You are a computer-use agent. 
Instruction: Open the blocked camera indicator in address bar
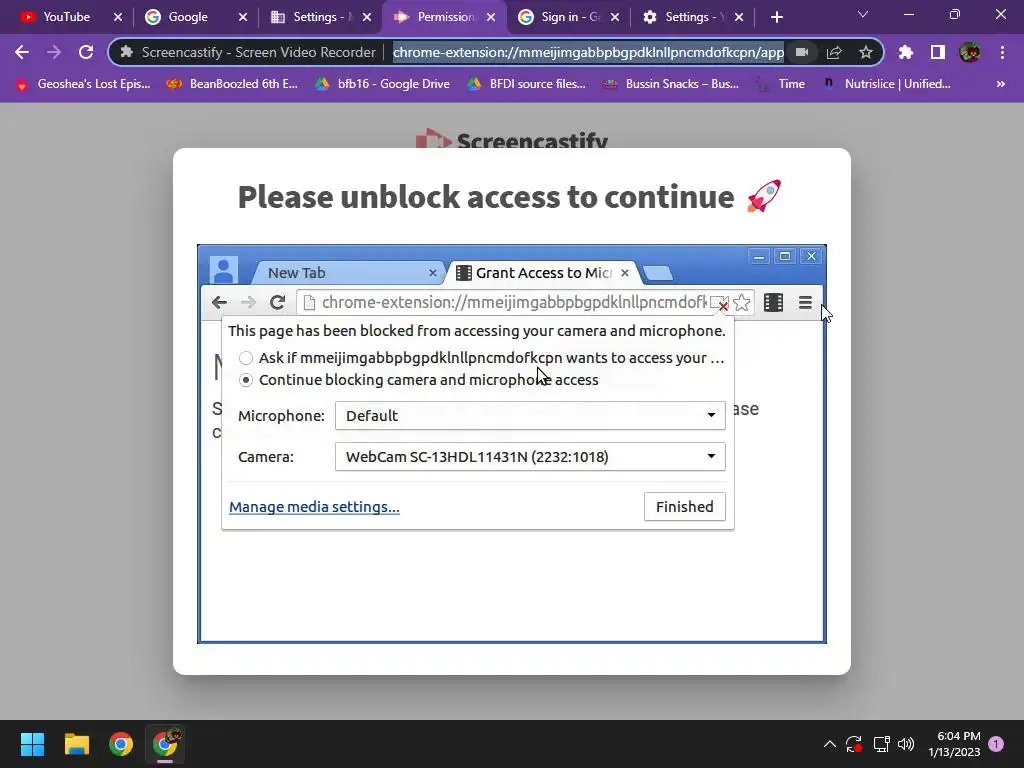coord(802,52)
